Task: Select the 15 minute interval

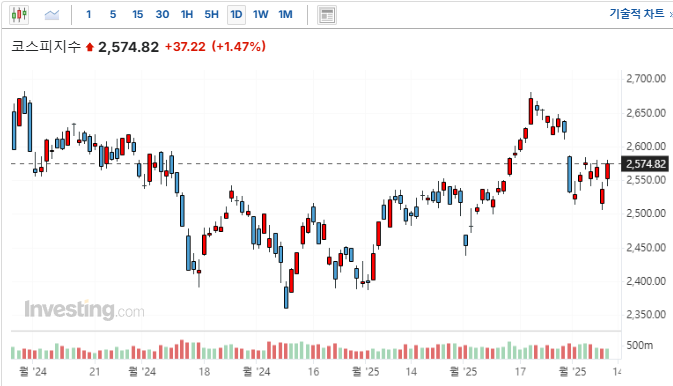Action: coord(137,15)
